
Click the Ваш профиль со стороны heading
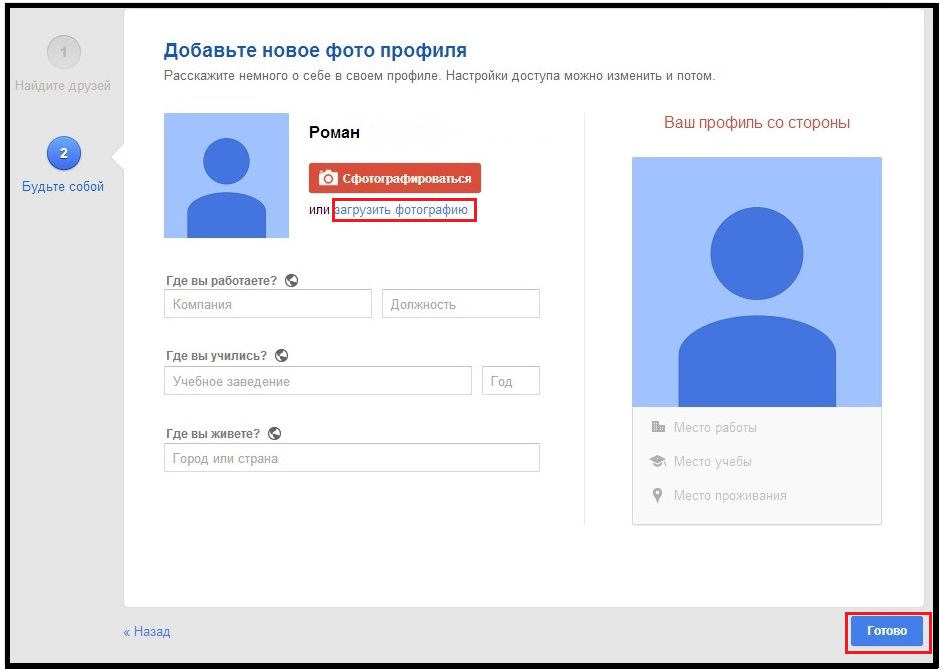(x=757, y=122)
